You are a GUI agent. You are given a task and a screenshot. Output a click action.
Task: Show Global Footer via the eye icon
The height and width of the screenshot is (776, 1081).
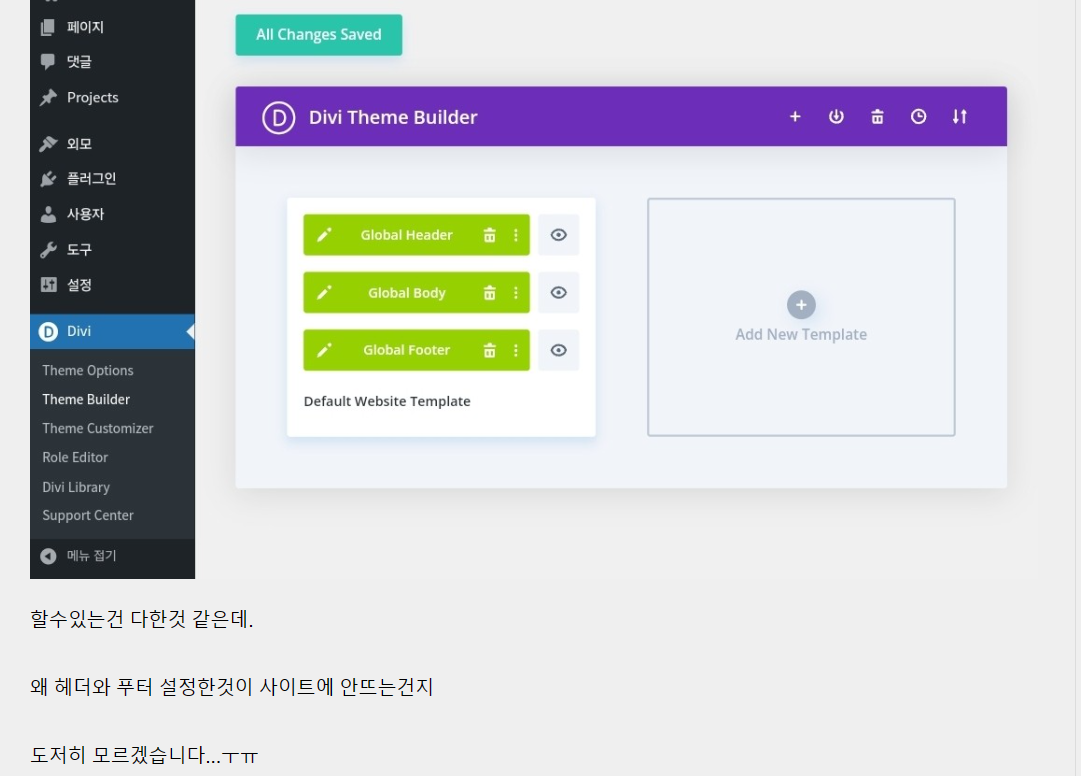coord(558,350)
